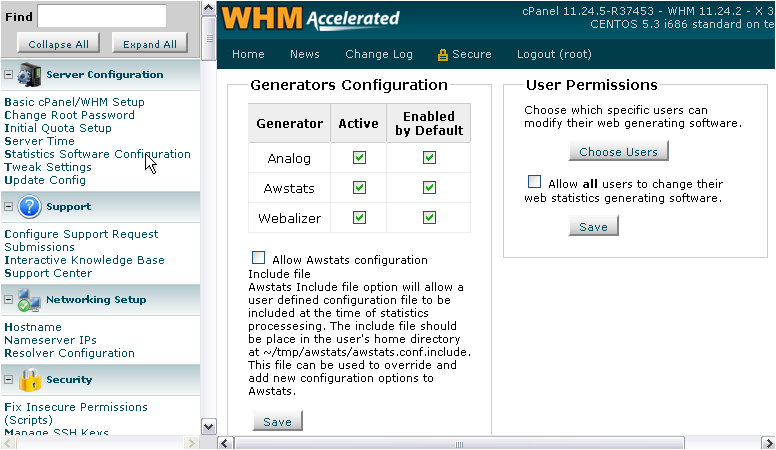Click the Server Configuration server icon
The width and height of the screenshot is (776, 450).
[29, 75]
